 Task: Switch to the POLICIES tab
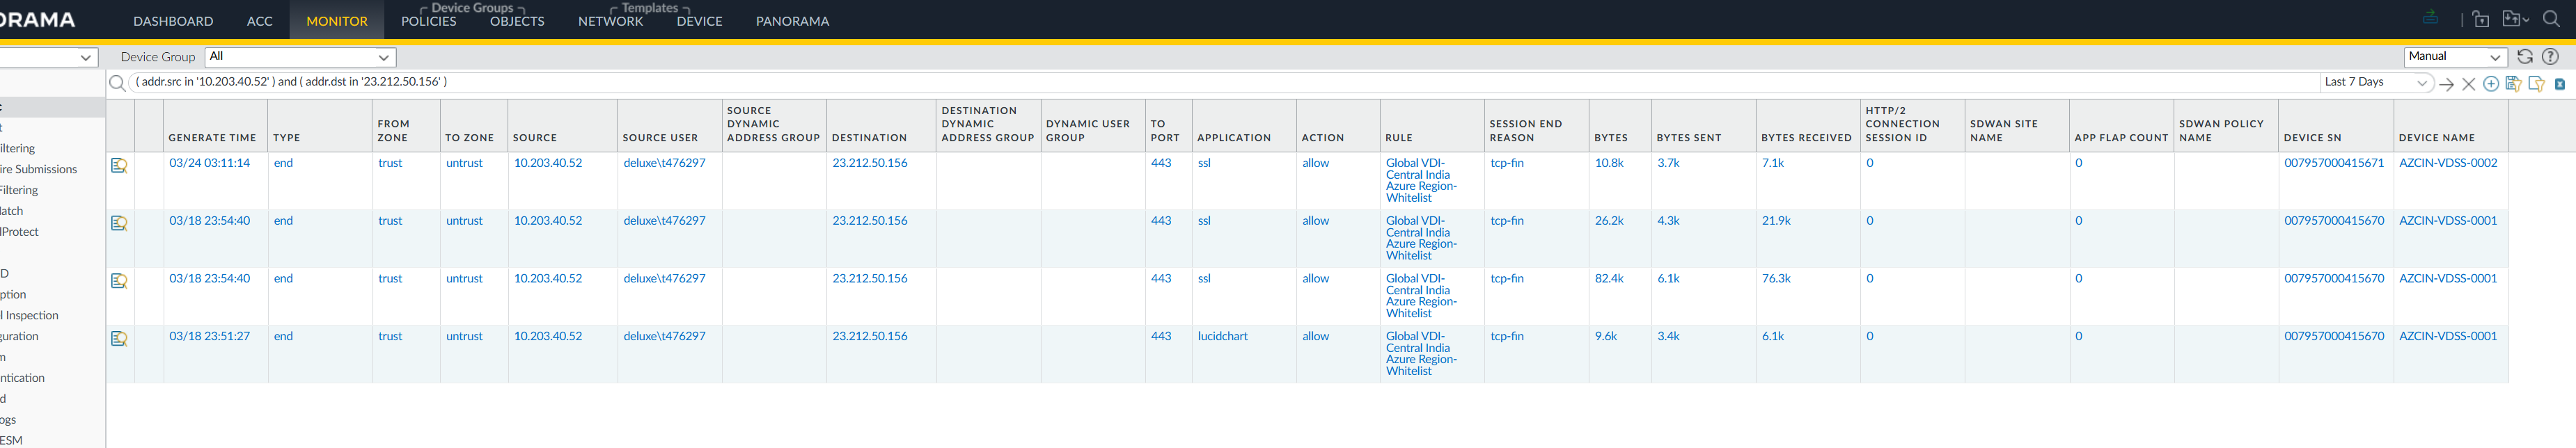(x=428, y=21)
